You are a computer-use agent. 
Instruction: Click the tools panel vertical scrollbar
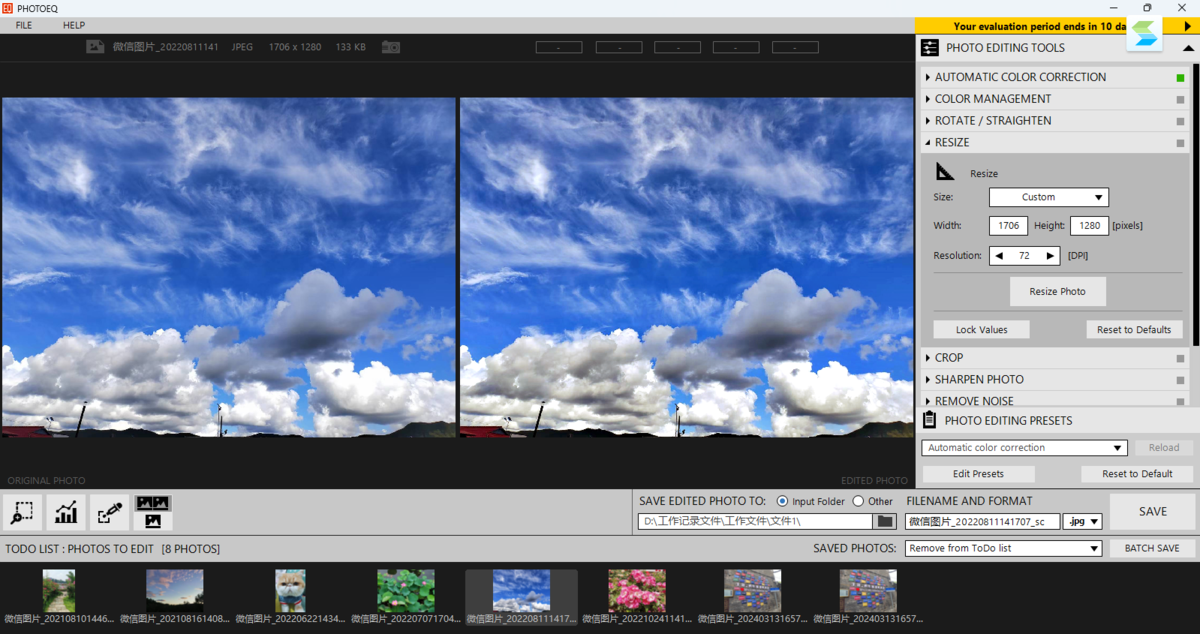point(1195,205)
